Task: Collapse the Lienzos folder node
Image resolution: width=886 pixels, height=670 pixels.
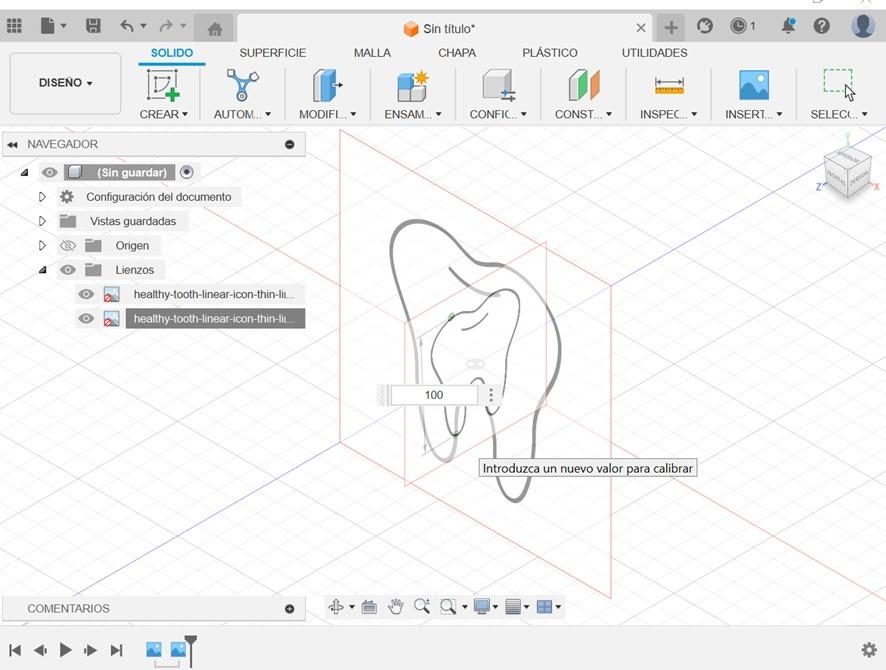Action: pos(42,270)
